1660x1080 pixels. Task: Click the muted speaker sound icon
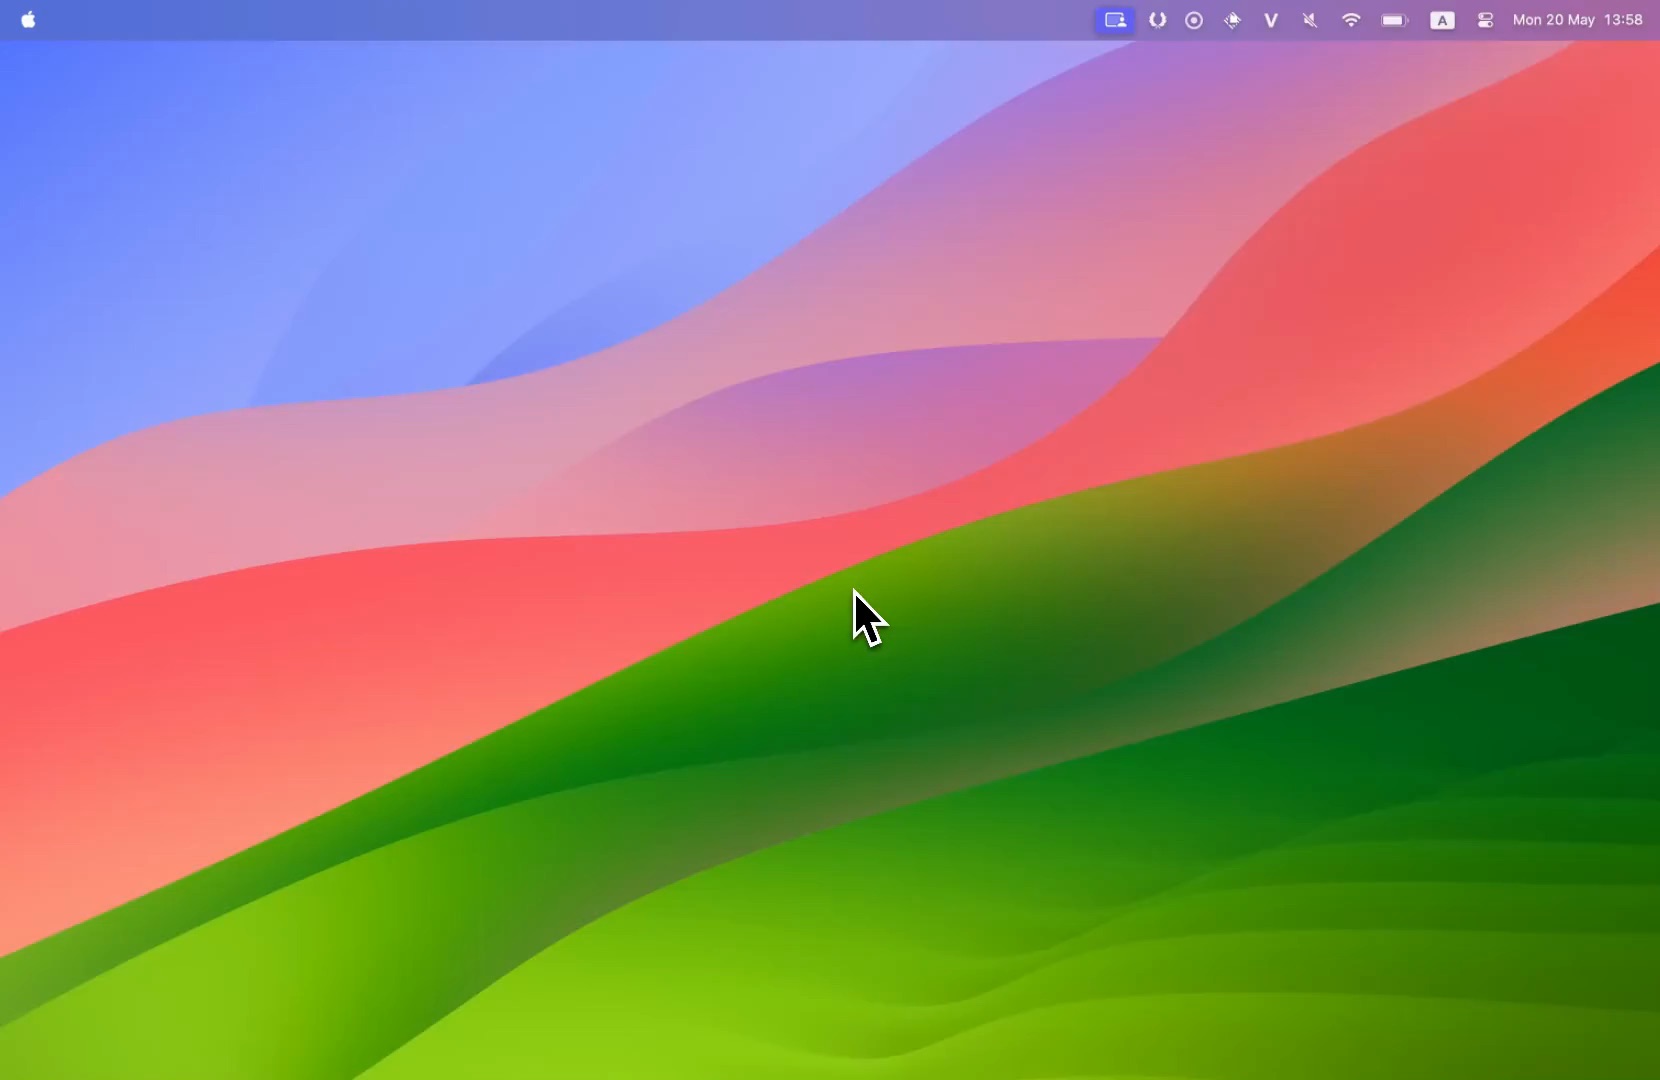tap(1310, 20)
